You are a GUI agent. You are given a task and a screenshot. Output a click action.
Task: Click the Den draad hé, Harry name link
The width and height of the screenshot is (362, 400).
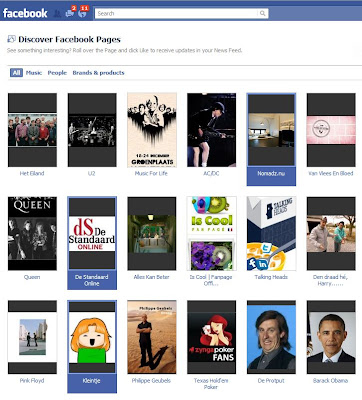(330, 280)
